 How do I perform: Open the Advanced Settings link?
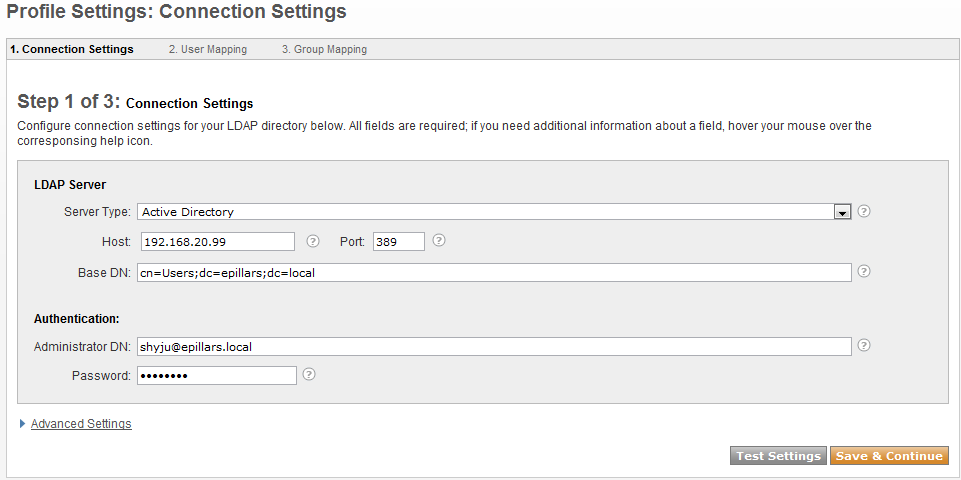81,424
